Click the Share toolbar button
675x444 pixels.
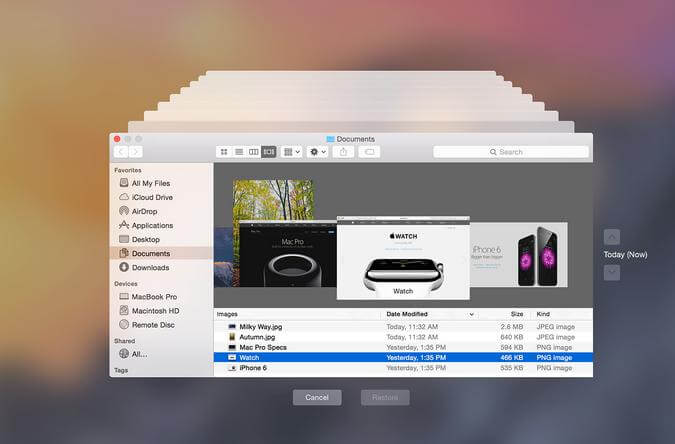343,152
